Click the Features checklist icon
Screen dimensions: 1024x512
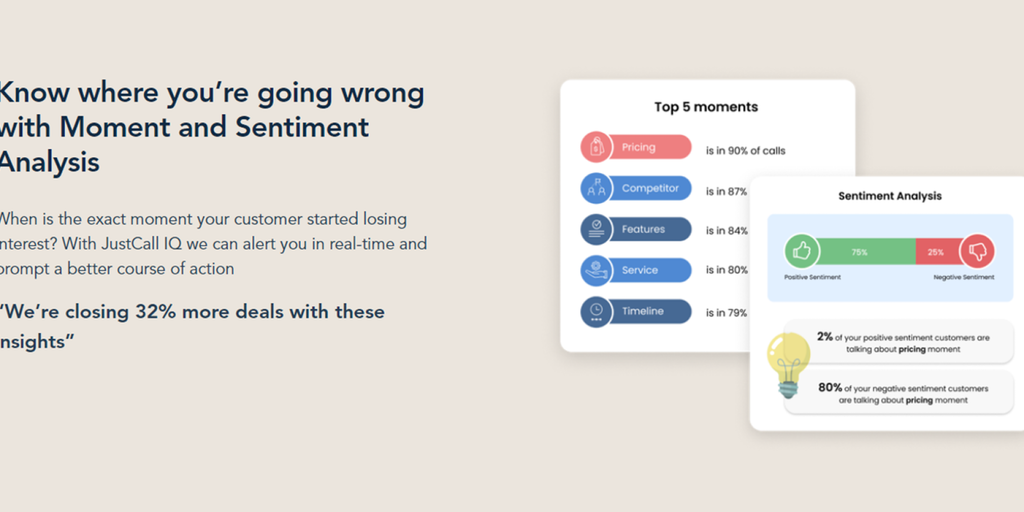(x=597, y=229)
